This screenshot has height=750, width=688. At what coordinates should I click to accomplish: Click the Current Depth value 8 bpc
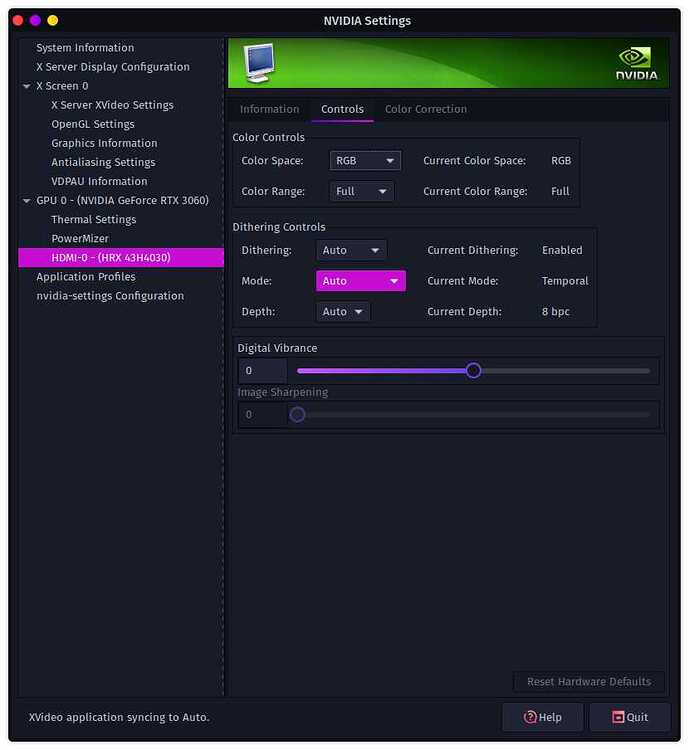click(x=555, y=312)
